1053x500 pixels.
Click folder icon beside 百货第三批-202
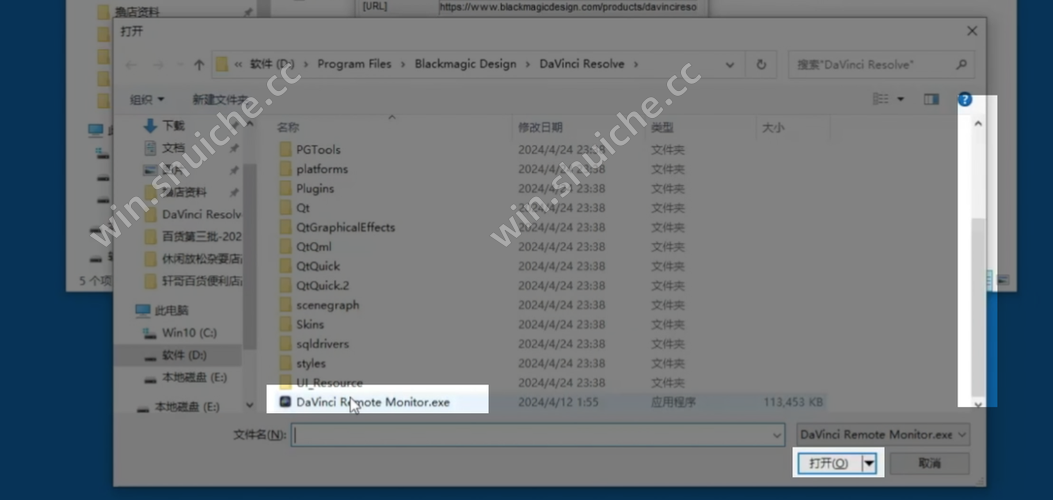click(151, 236)
